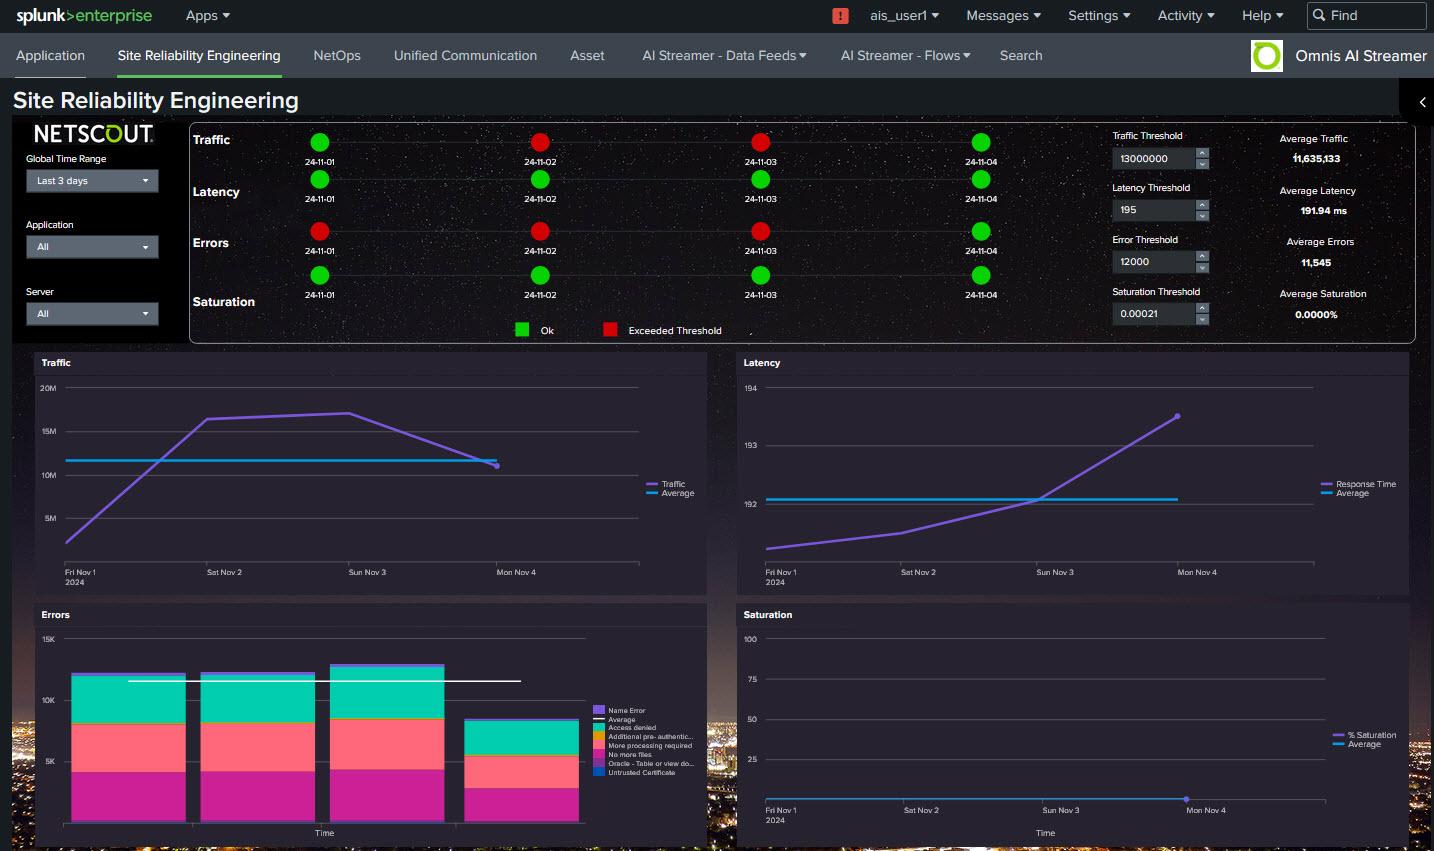Click the Traffic status dot for 24-11-01
The image size is (1434, 851).
pos(320,143)
